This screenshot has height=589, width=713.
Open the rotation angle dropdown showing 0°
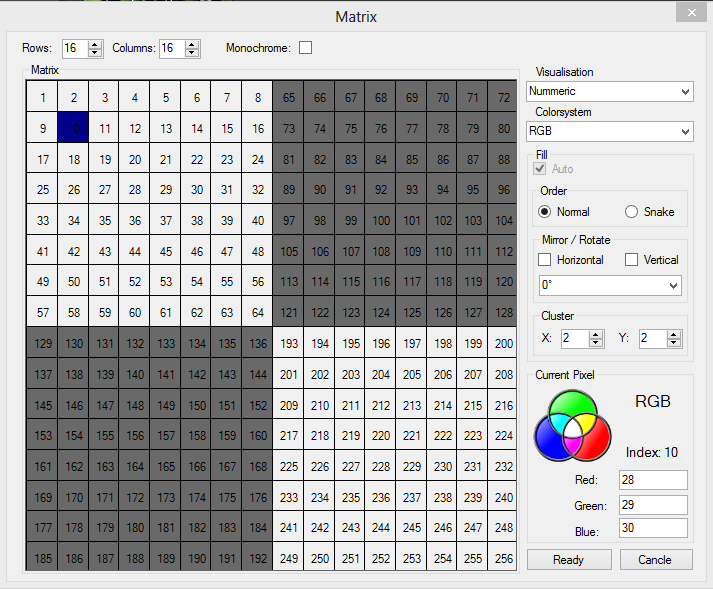[609, 285]
